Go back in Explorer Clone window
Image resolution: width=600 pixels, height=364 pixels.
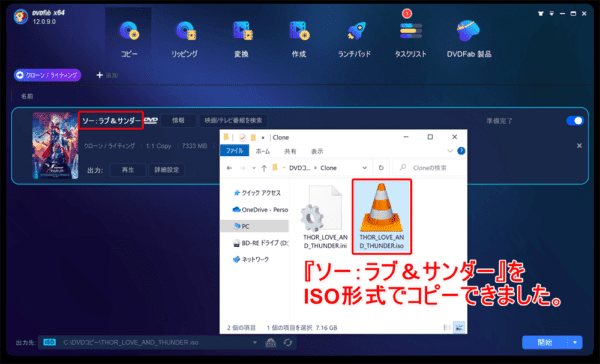click(x=229, y=168)
